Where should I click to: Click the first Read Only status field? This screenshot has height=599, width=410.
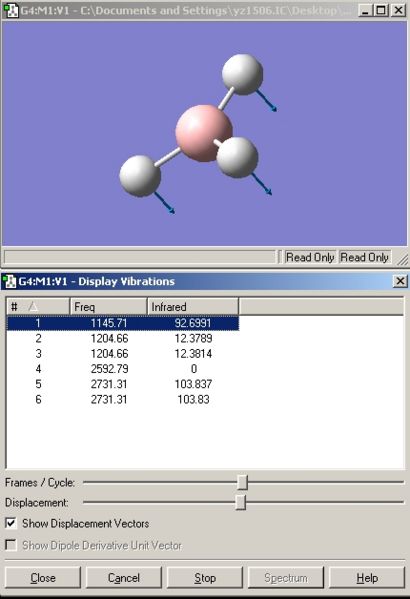pyautogui.click(x=310, y=257)
